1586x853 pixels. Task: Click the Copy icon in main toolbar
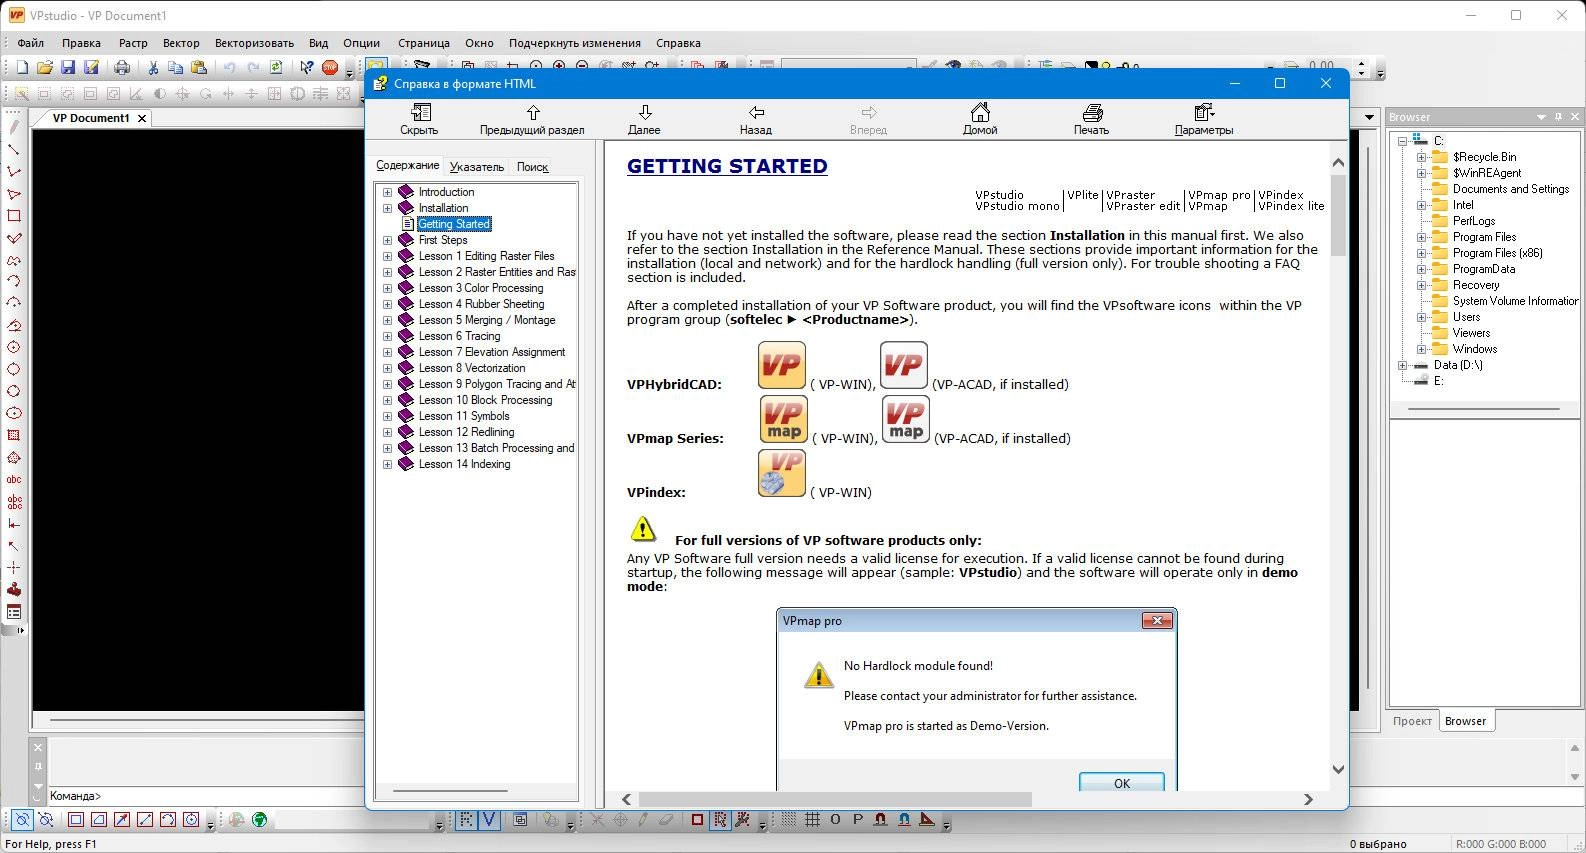pyautogui.click(x=176, y=67)
